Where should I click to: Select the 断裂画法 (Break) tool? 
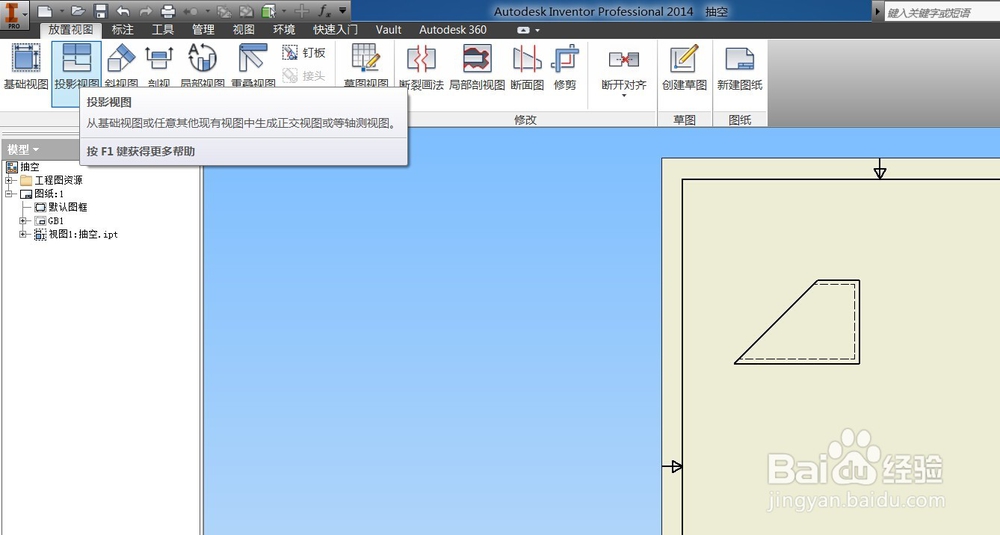[421, 66]
